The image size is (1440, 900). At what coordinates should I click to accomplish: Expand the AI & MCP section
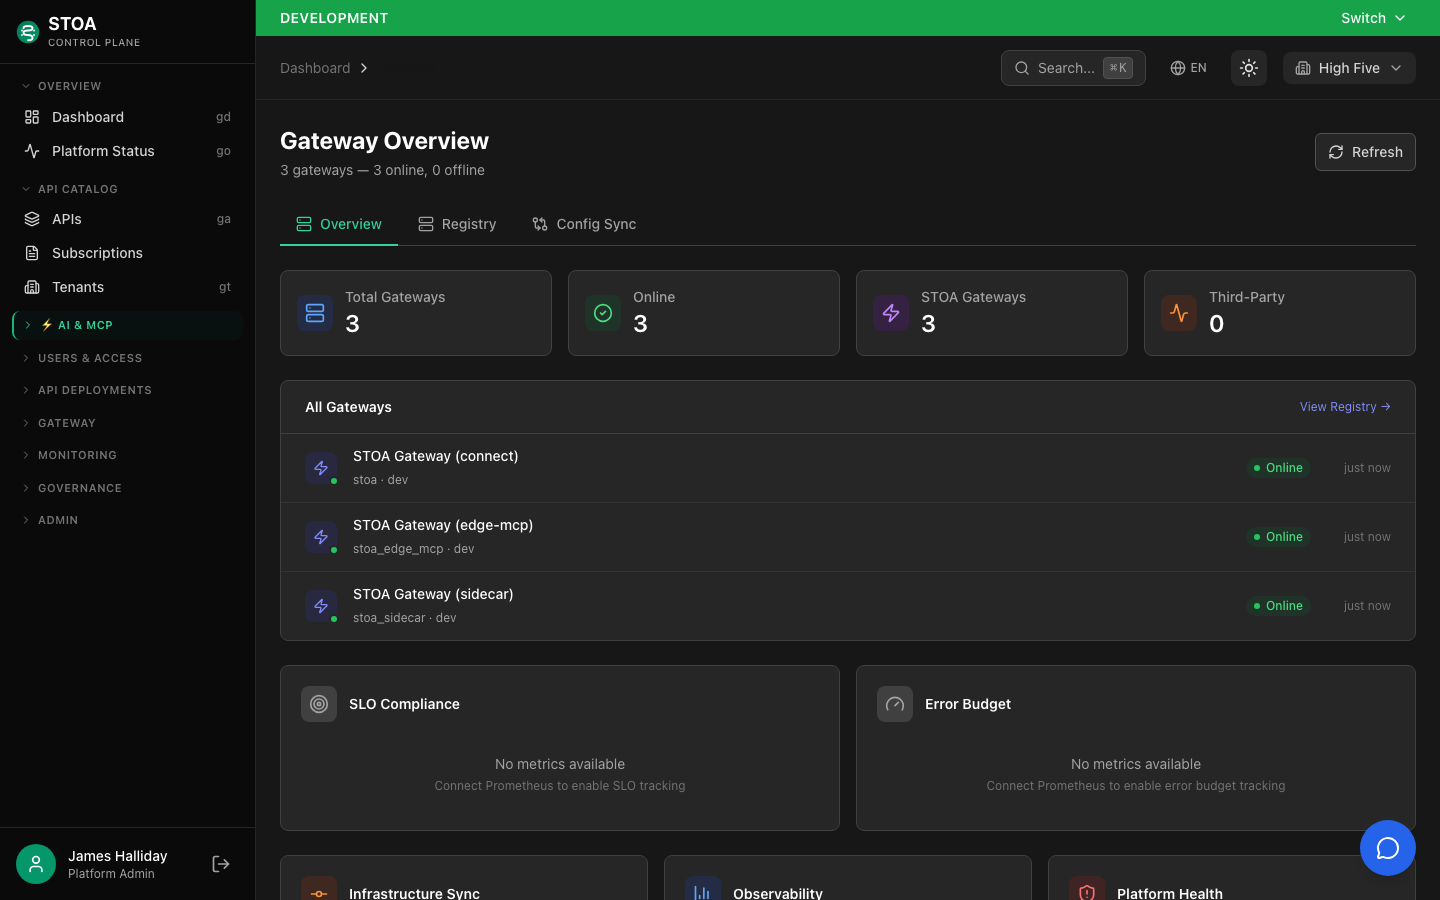(x=127, y=325)
